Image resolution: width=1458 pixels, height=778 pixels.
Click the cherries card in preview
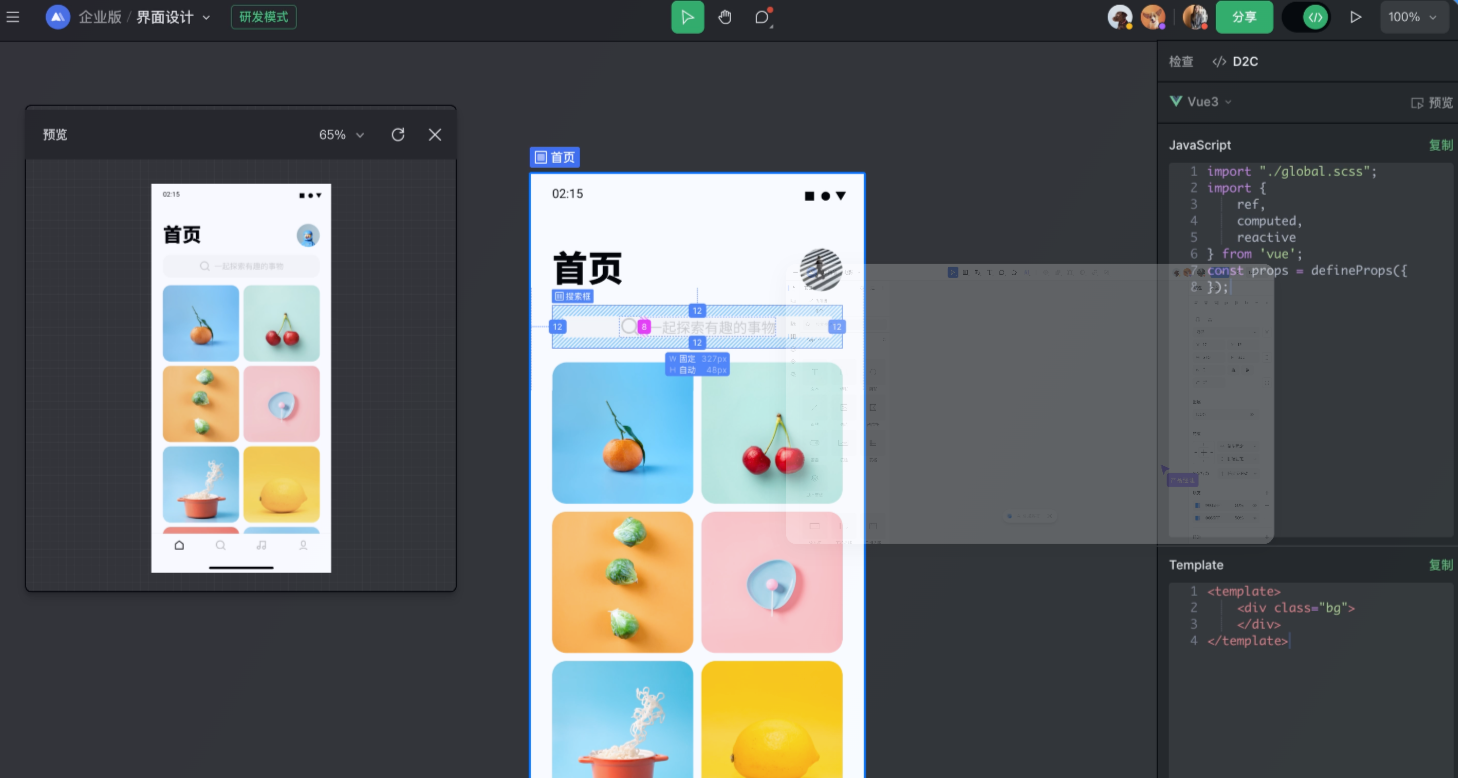coord(282,323)
